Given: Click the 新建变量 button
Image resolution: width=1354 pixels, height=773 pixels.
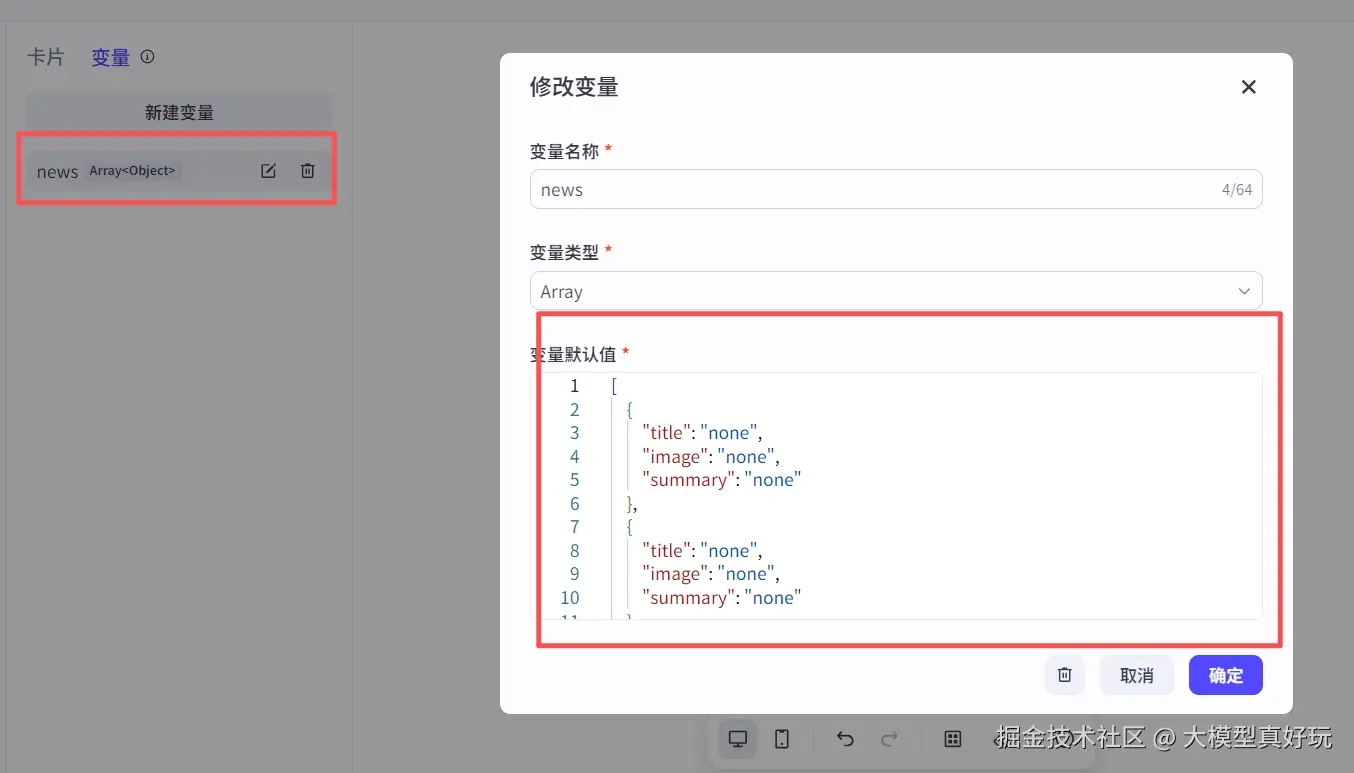Looking at the screenshot, I should [179, 112].
